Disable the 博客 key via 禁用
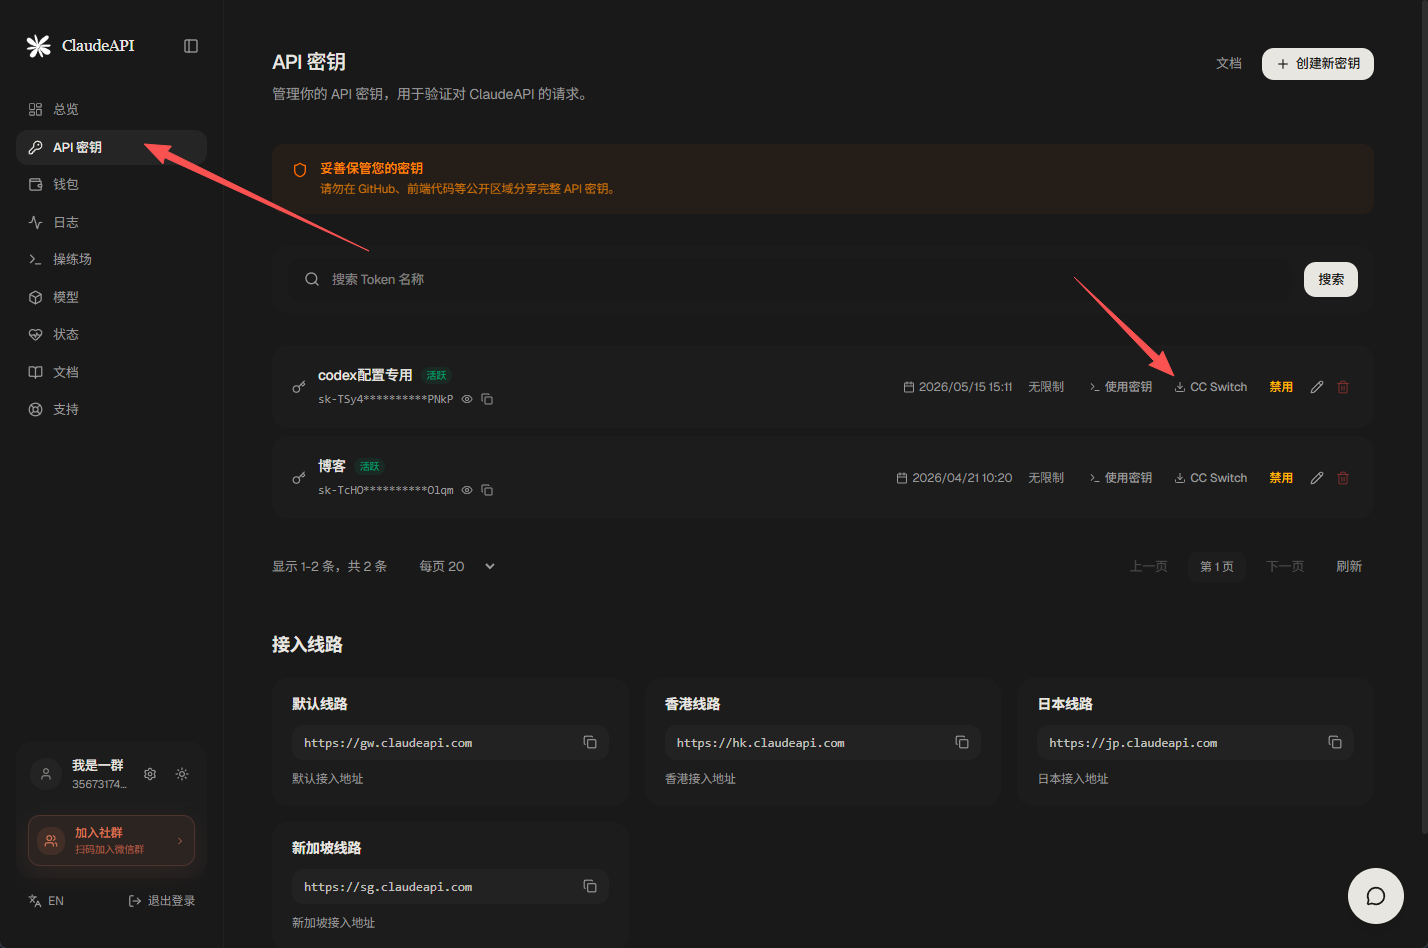The width and height of the screenshot is (1428, 948). [x=1281, y=478]
